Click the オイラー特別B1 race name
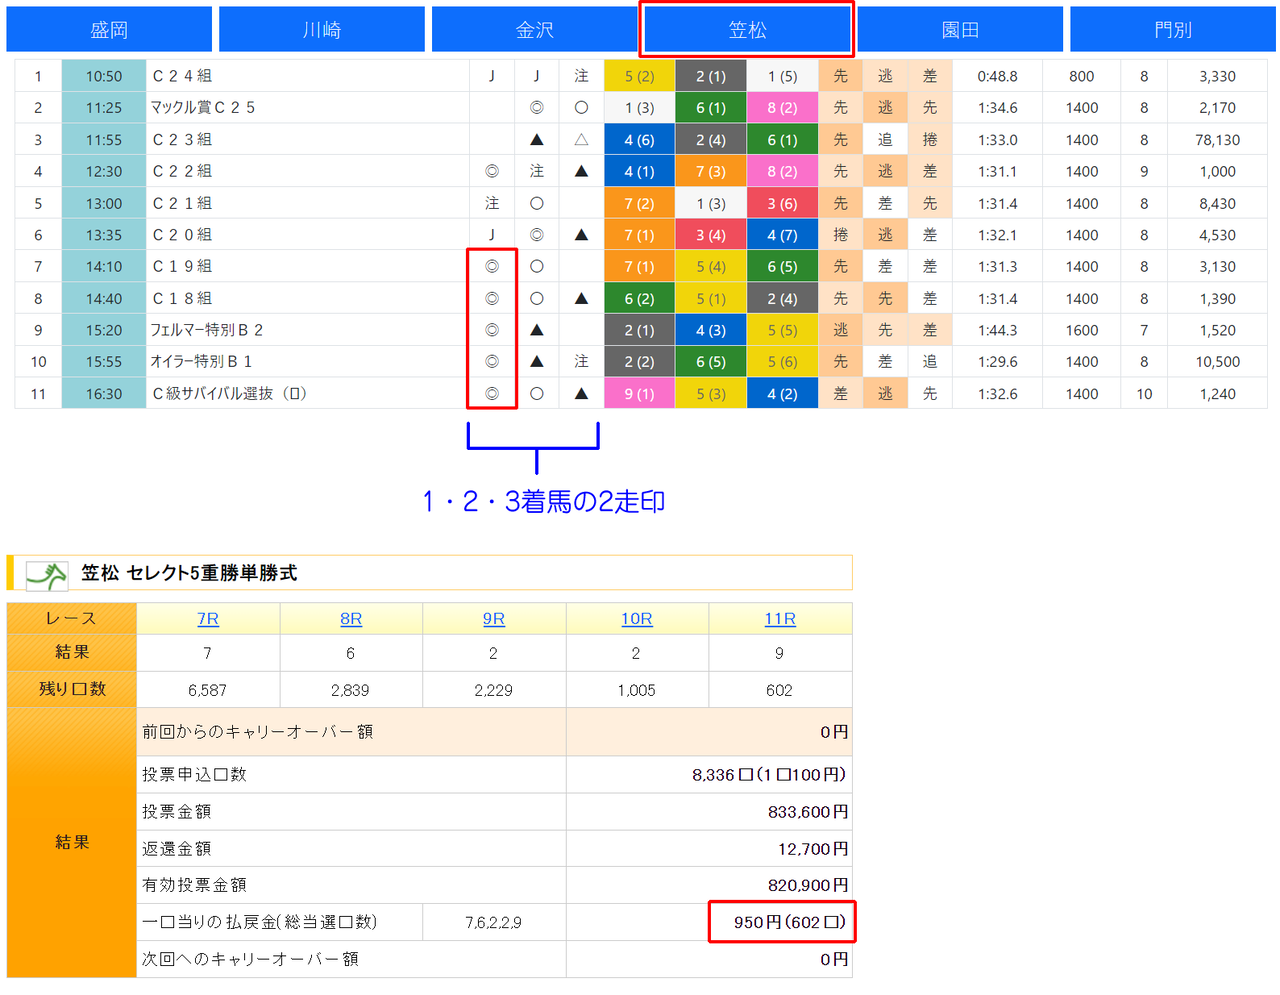This screenshot has width=1280, height=995. point(201,361)
